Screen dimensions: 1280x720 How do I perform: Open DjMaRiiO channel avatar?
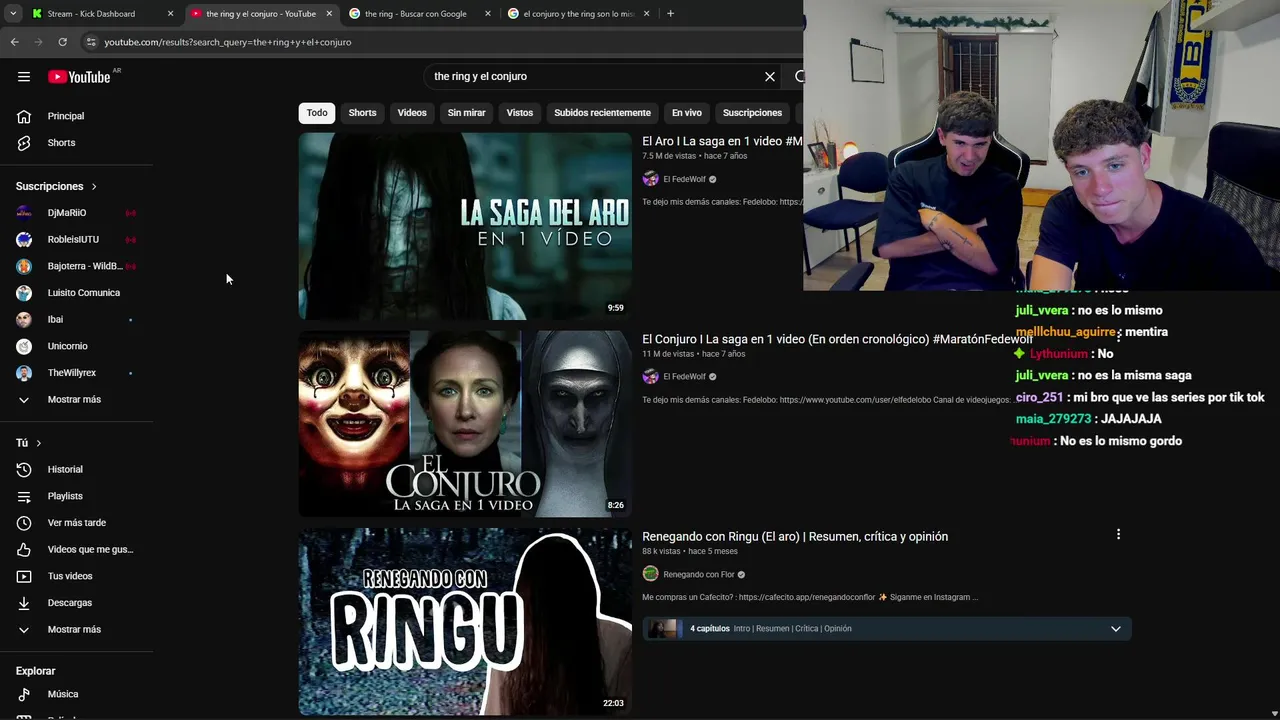[24, 213]
